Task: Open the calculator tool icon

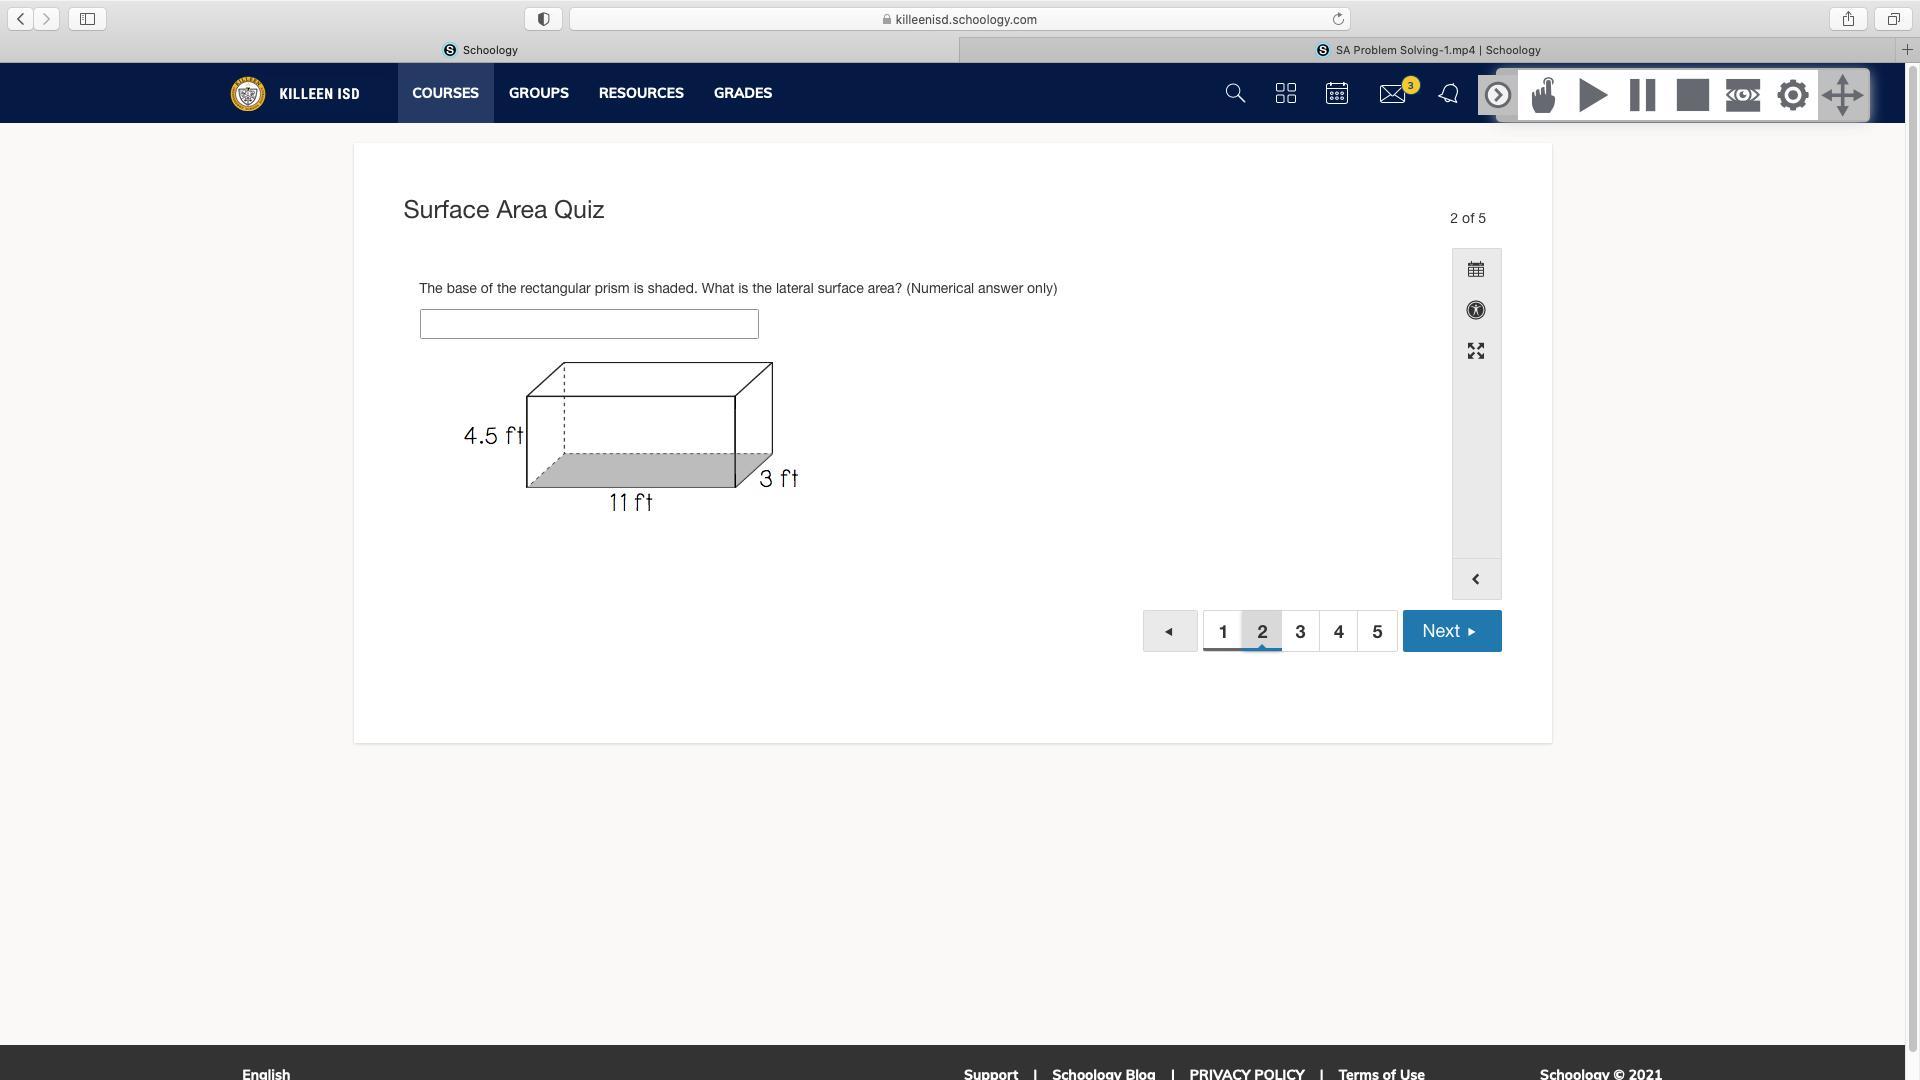Action: click(x=1476, y=270)
